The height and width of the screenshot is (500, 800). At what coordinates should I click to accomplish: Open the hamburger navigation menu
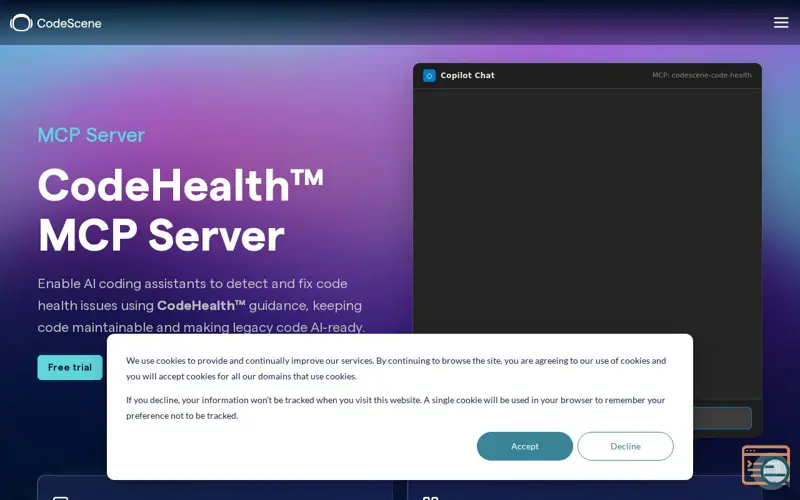pos(781,22)
